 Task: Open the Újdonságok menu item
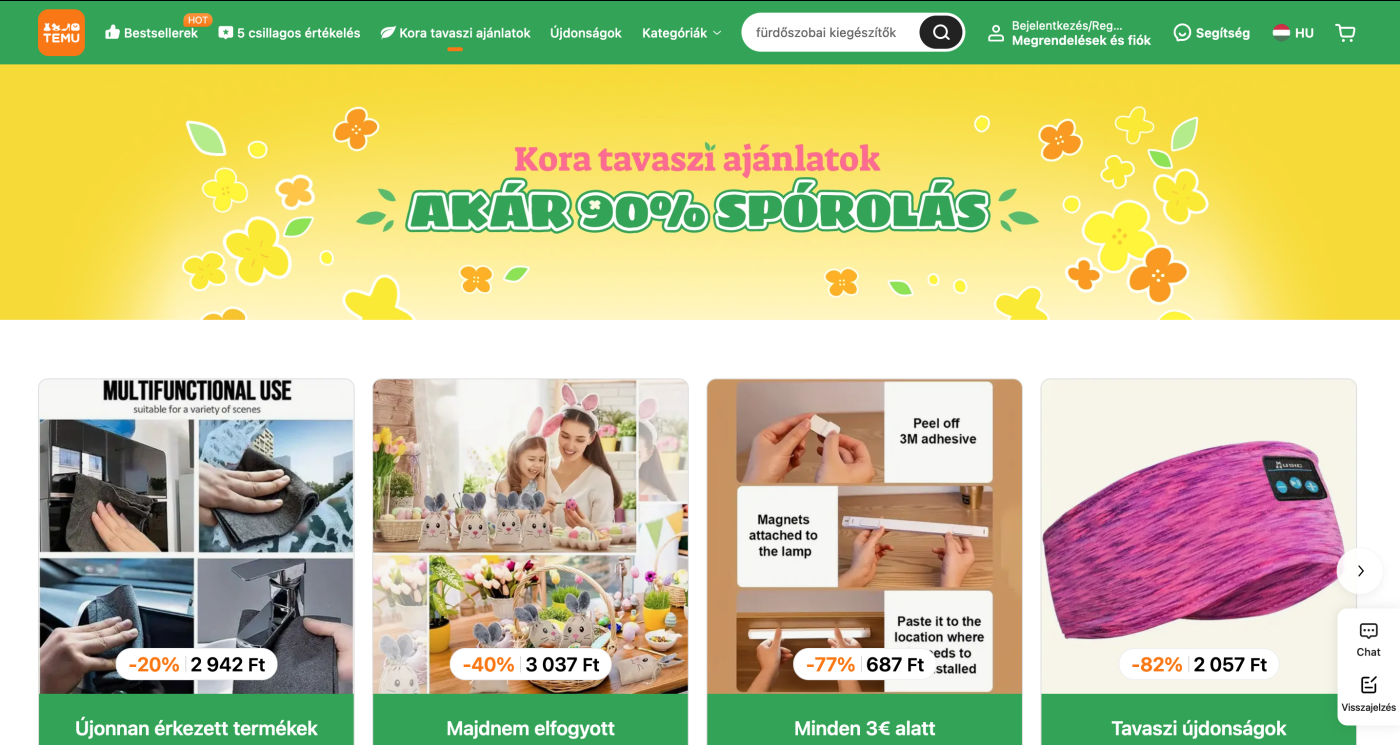pos(586,32)
